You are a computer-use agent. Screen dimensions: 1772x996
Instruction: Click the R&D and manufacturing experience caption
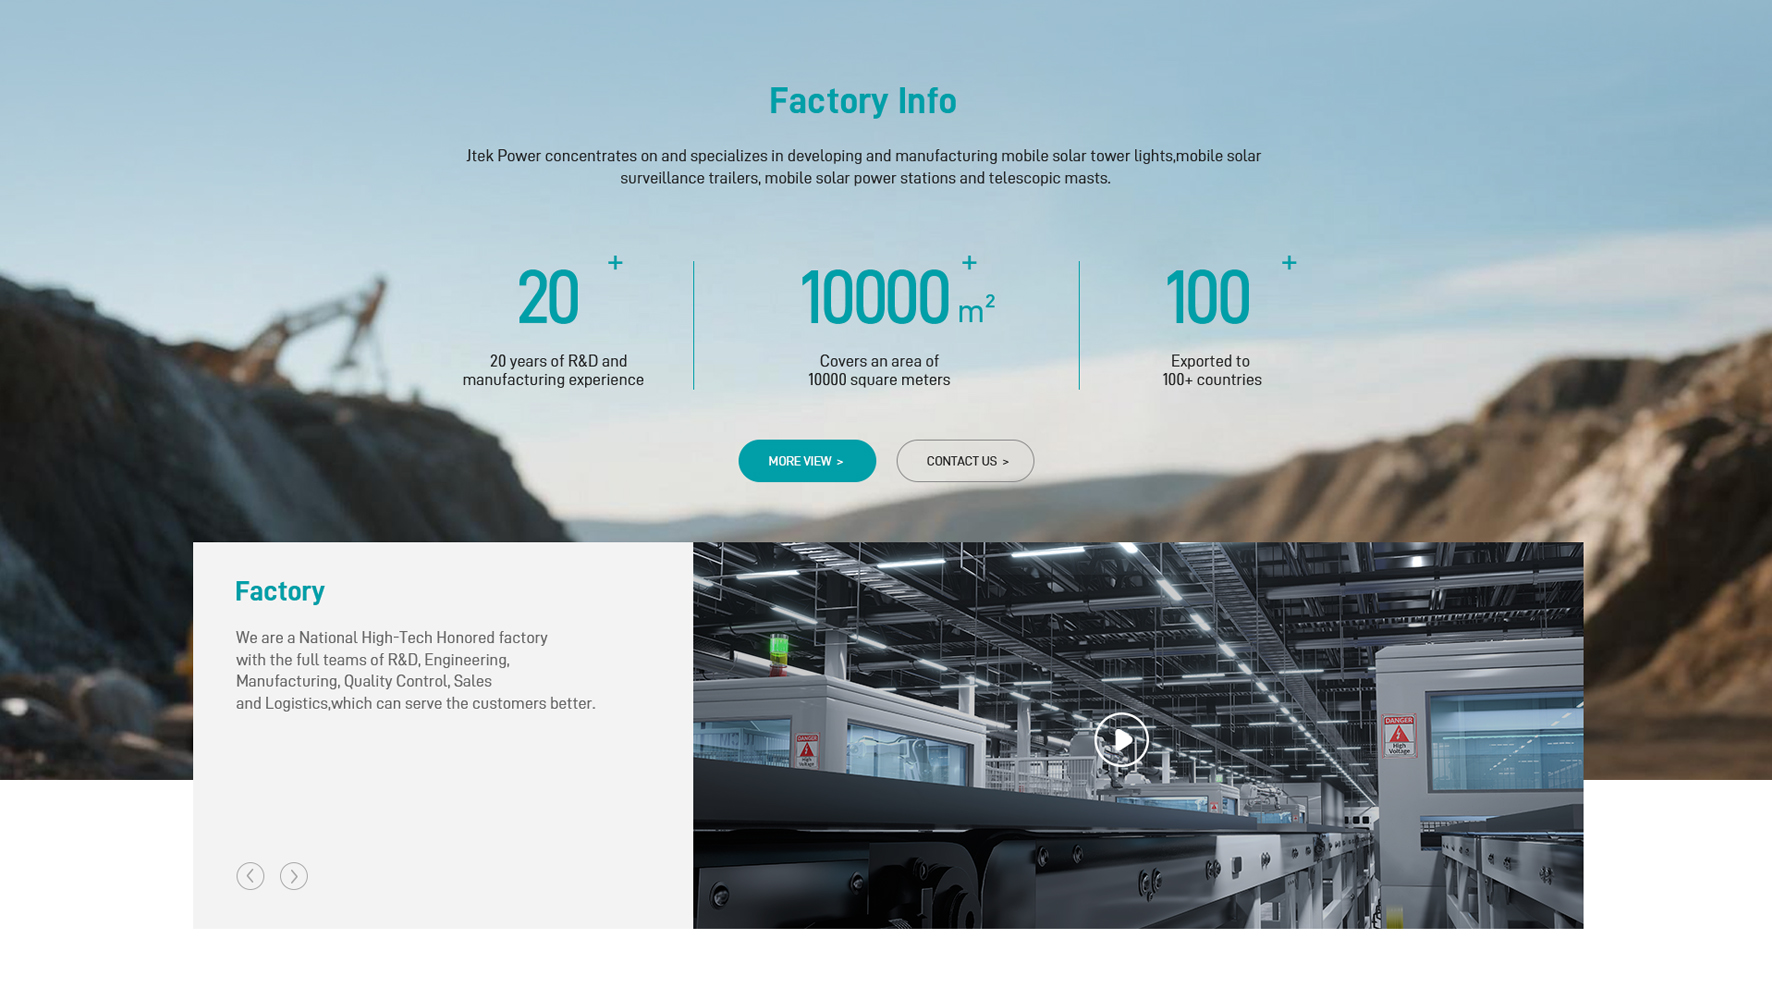[x=553, y=371]
